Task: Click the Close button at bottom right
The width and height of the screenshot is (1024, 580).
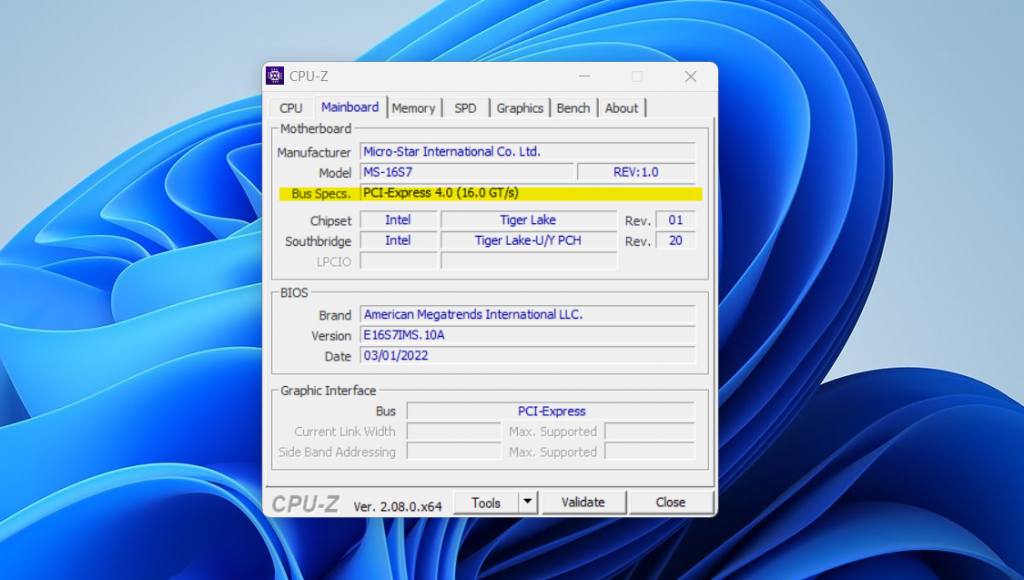Action: click(x=670, y=502)
